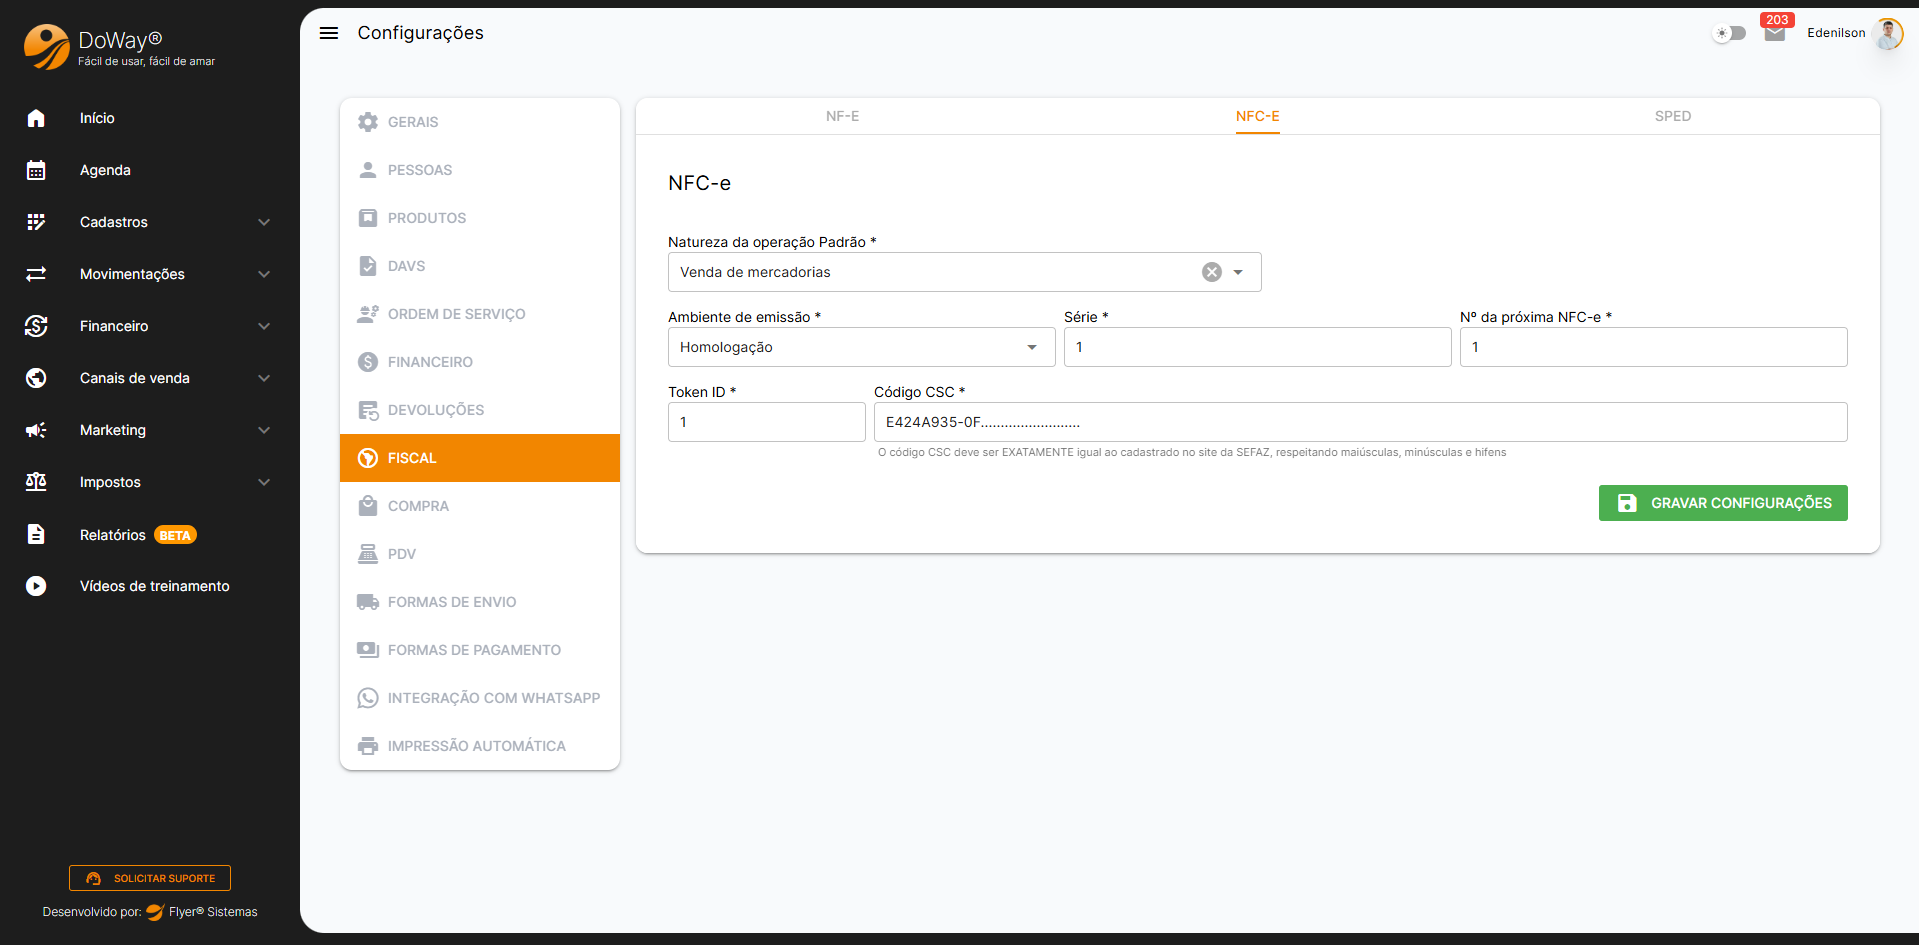
Task: Open the mail notifications icon
Action: click(1775, 33)
